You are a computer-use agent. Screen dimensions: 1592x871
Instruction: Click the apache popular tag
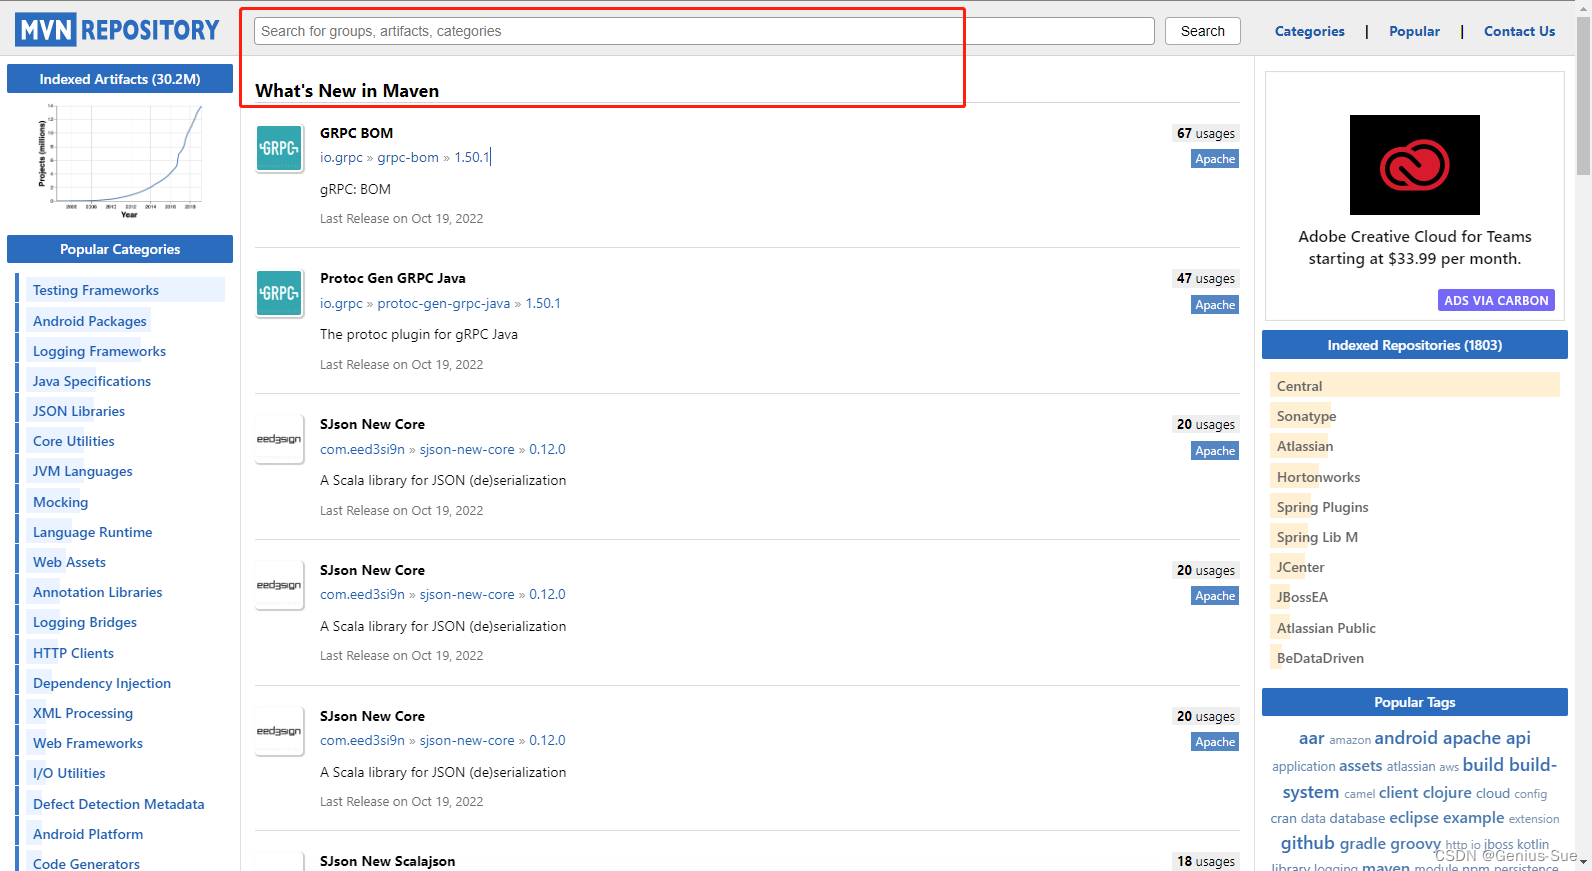(x=1471, y=738)
